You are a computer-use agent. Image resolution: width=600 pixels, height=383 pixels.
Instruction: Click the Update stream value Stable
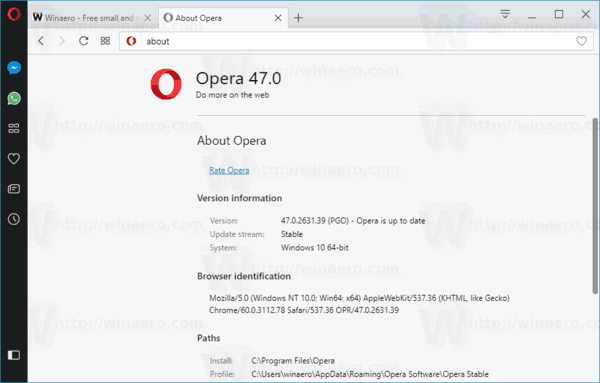click(292, 234)
